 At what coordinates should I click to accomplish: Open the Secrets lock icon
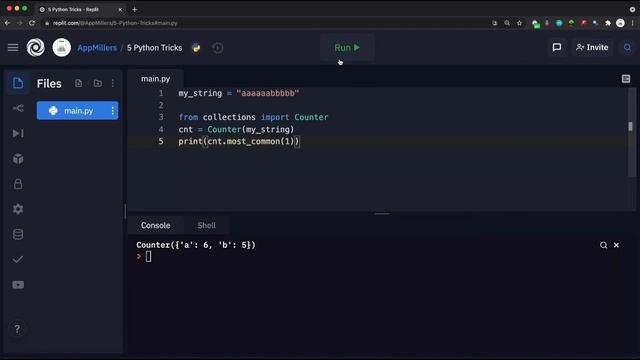[18, 184]
